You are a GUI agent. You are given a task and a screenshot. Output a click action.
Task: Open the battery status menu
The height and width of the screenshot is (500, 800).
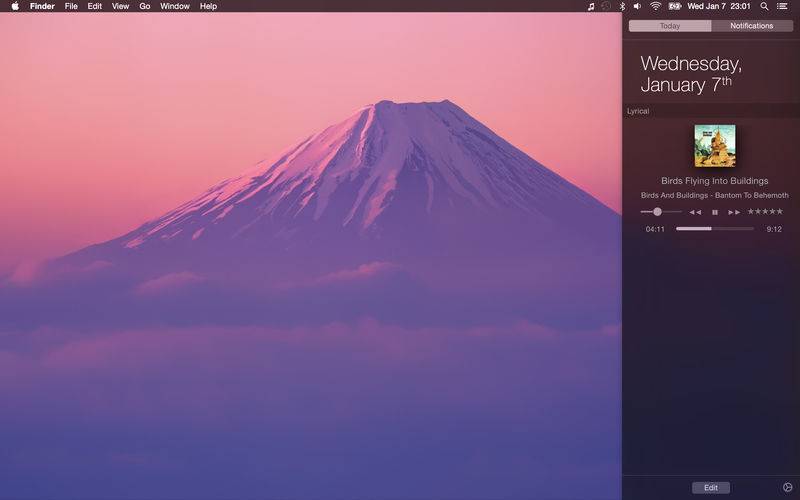(x=674, y=6)
